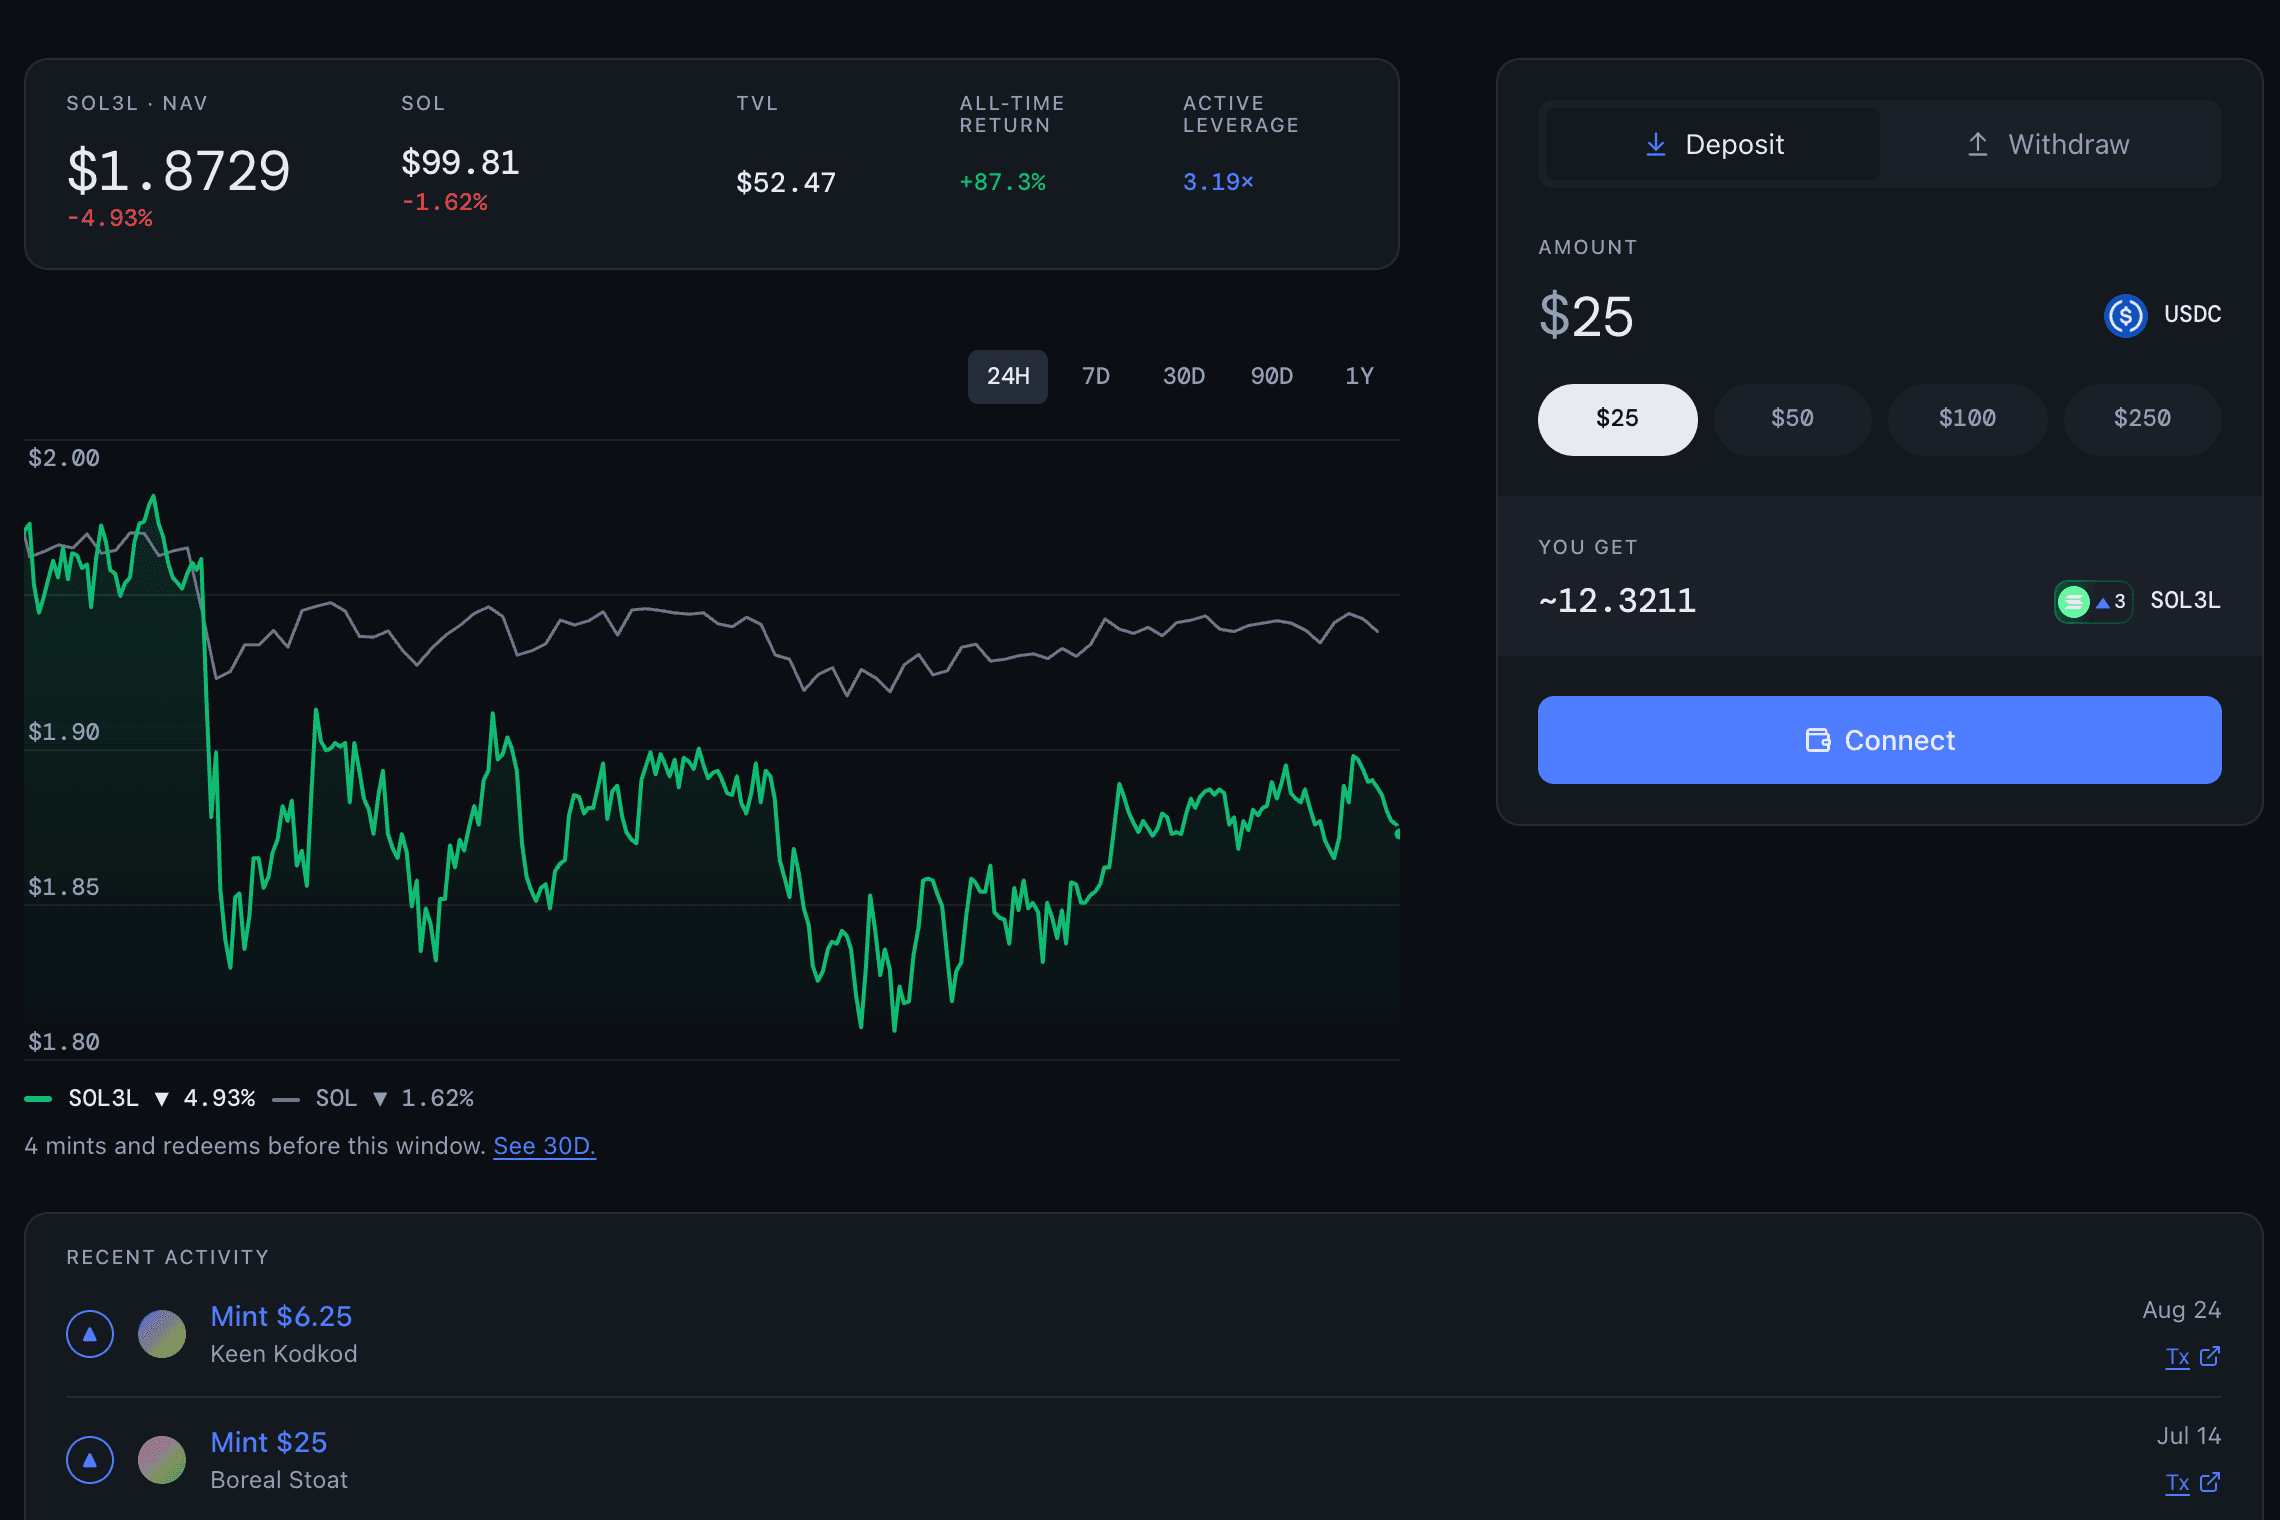Click the external link icon for Aug 24
This screenshot has height=1520, width=2280.
click(x=2210, y=1356)
